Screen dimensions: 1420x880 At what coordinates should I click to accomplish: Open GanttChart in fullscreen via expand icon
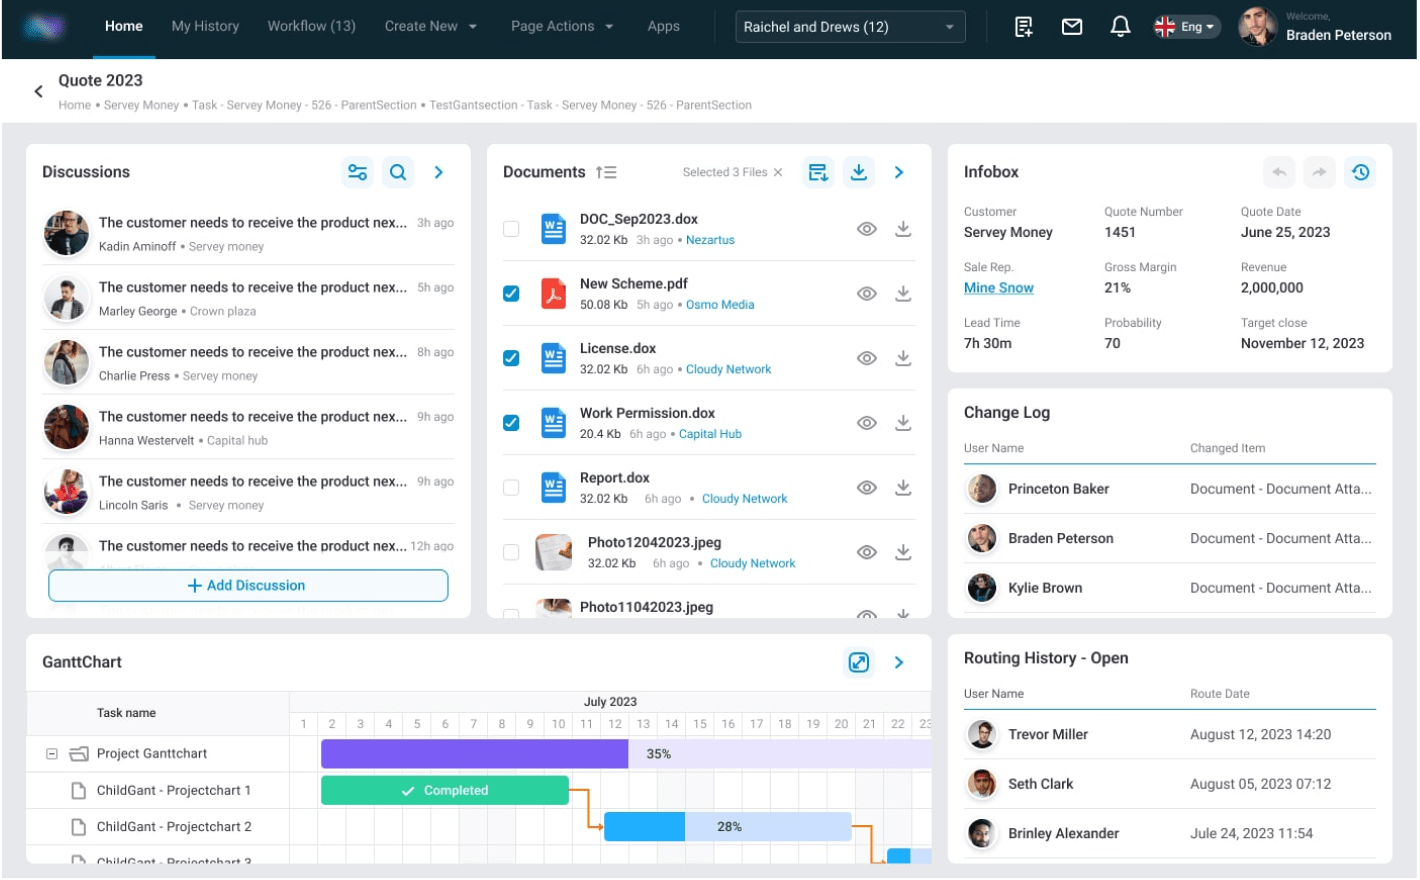pyautogui.click(x=858, y=662)
